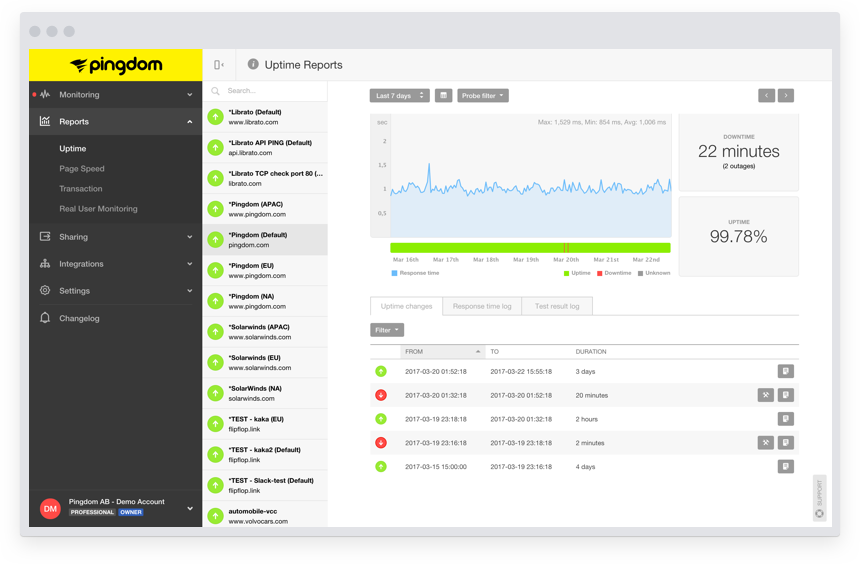Go to previous period with left arrow
This screenshot has height=564, width=860.
(x=766, y=95)
